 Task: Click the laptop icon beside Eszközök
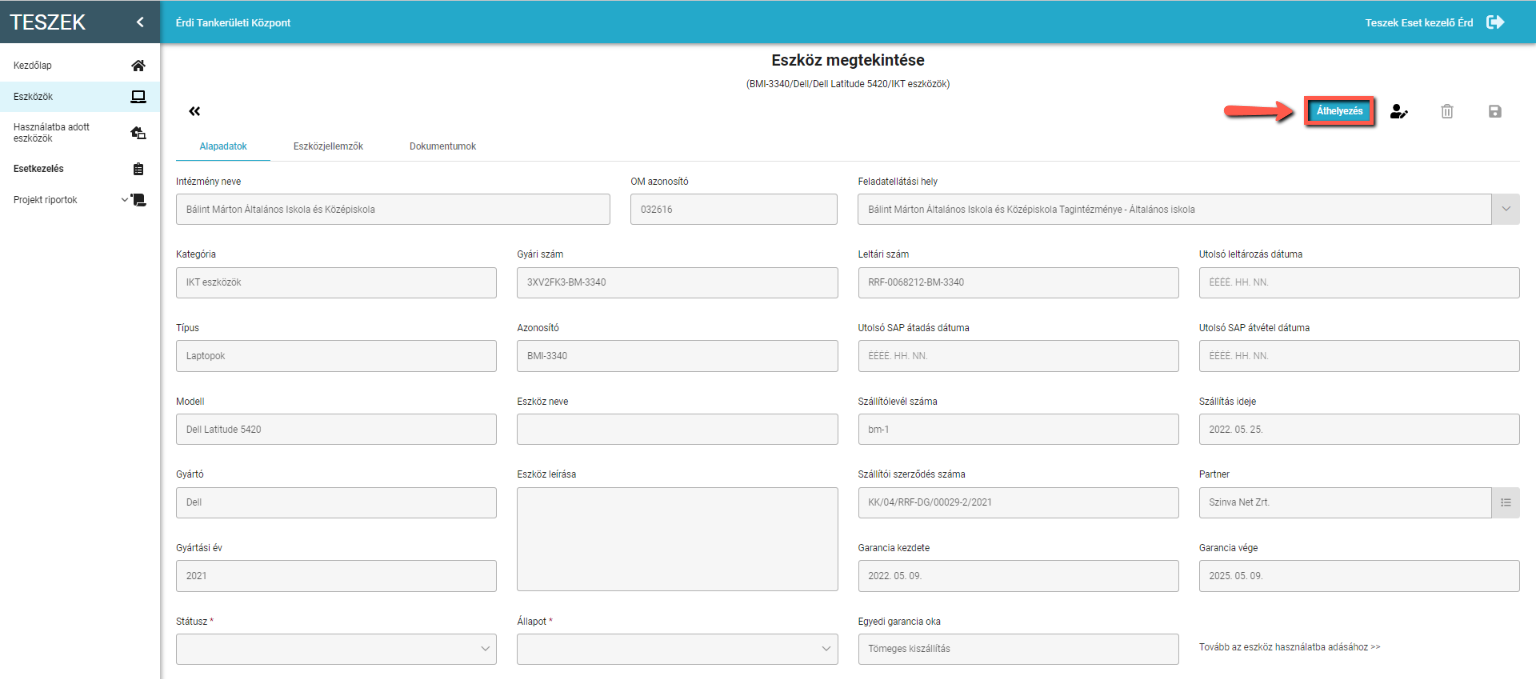coord(139,97)
